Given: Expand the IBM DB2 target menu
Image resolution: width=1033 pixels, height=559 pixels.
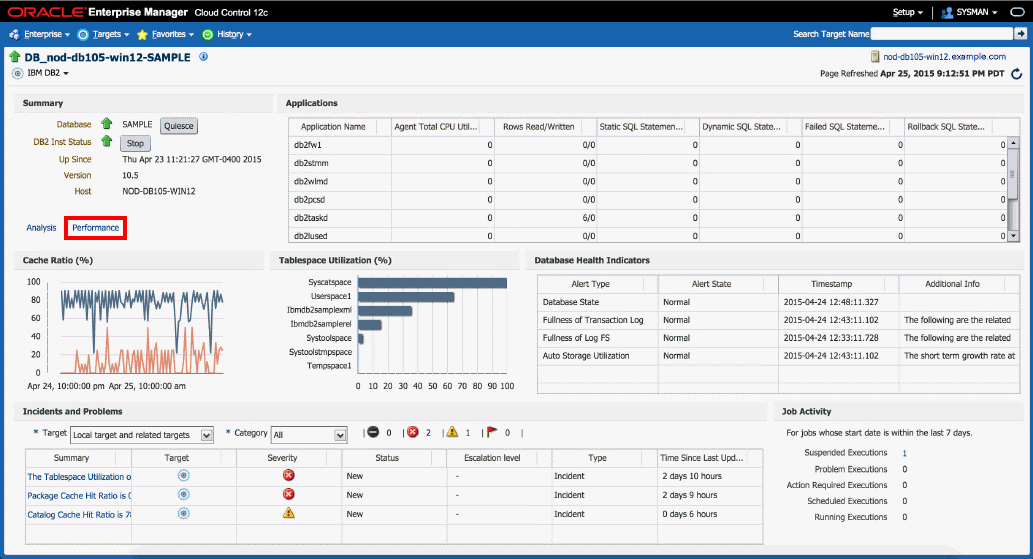Looking at the screenshot, I should tap(48, 73).
